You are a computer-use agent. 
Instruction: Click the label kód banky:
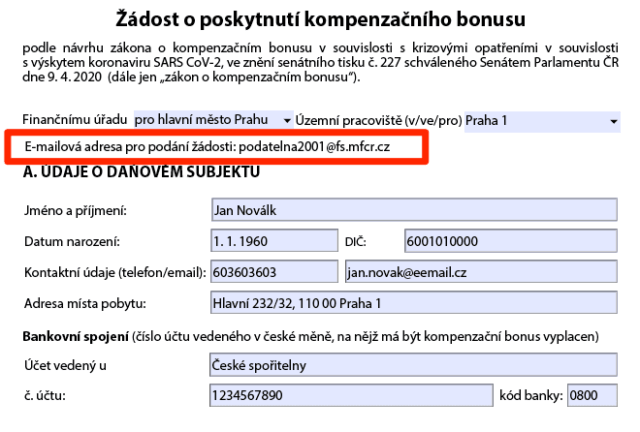coord(531,395)
